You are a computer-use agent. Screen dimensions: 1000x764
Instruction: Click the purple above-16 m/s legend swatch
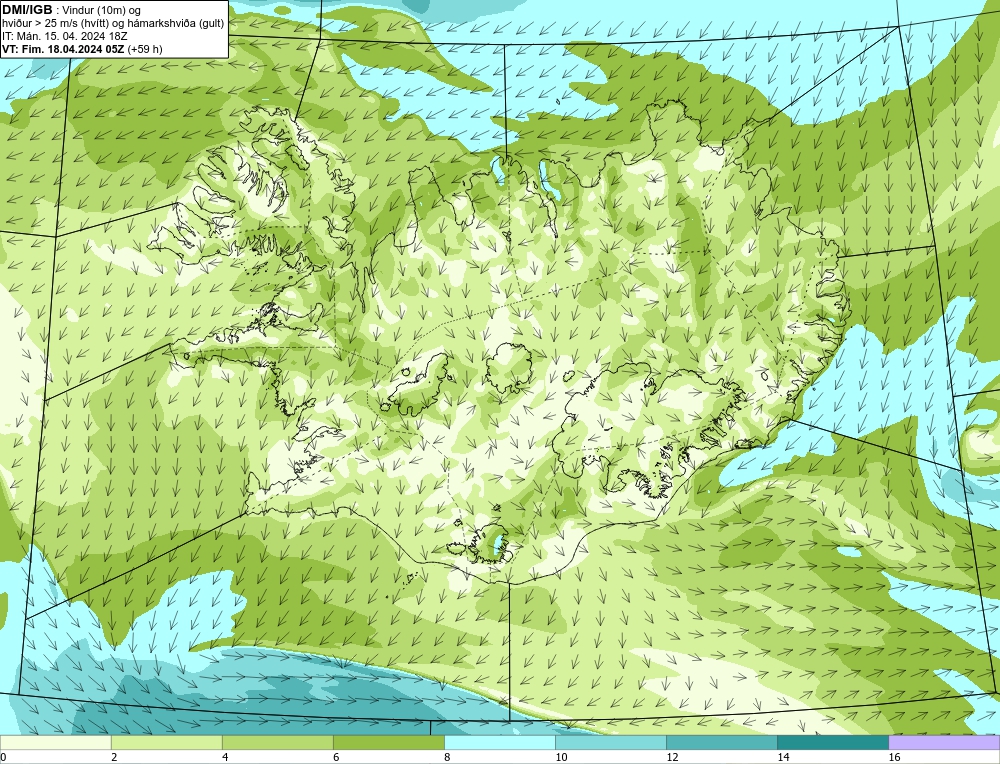(944, 742)
